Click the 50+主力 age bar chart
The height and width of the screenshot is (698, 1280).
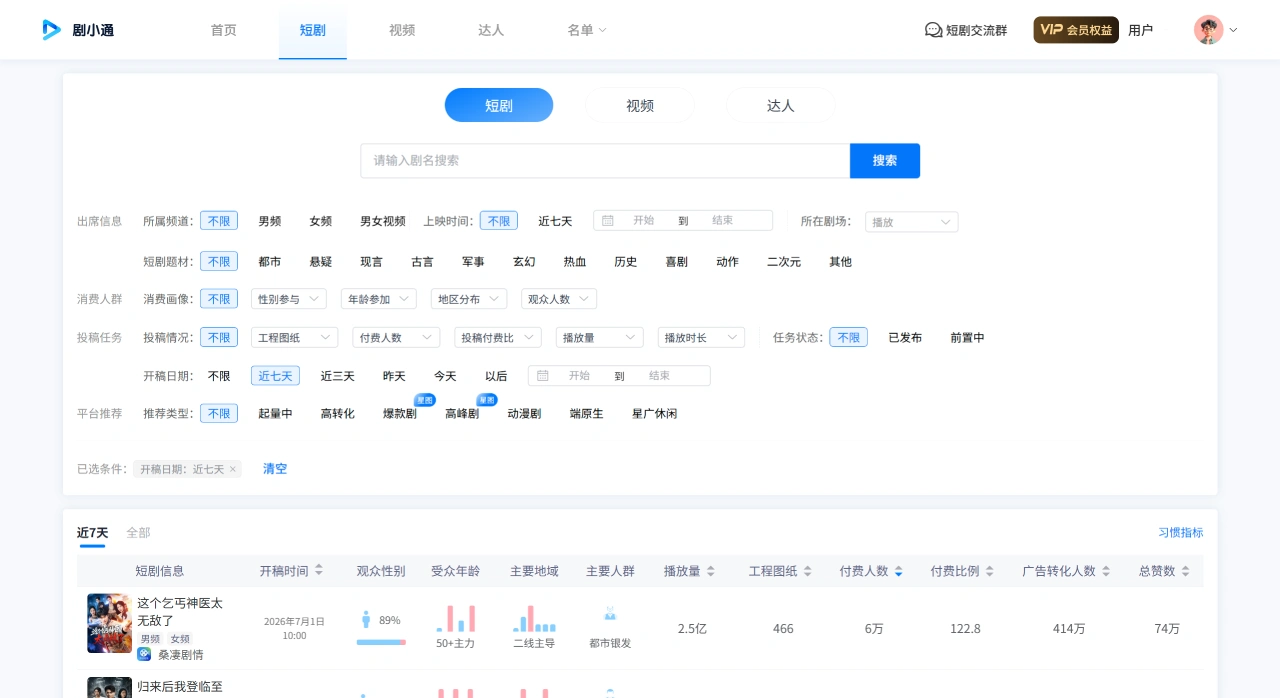[455, 619]
